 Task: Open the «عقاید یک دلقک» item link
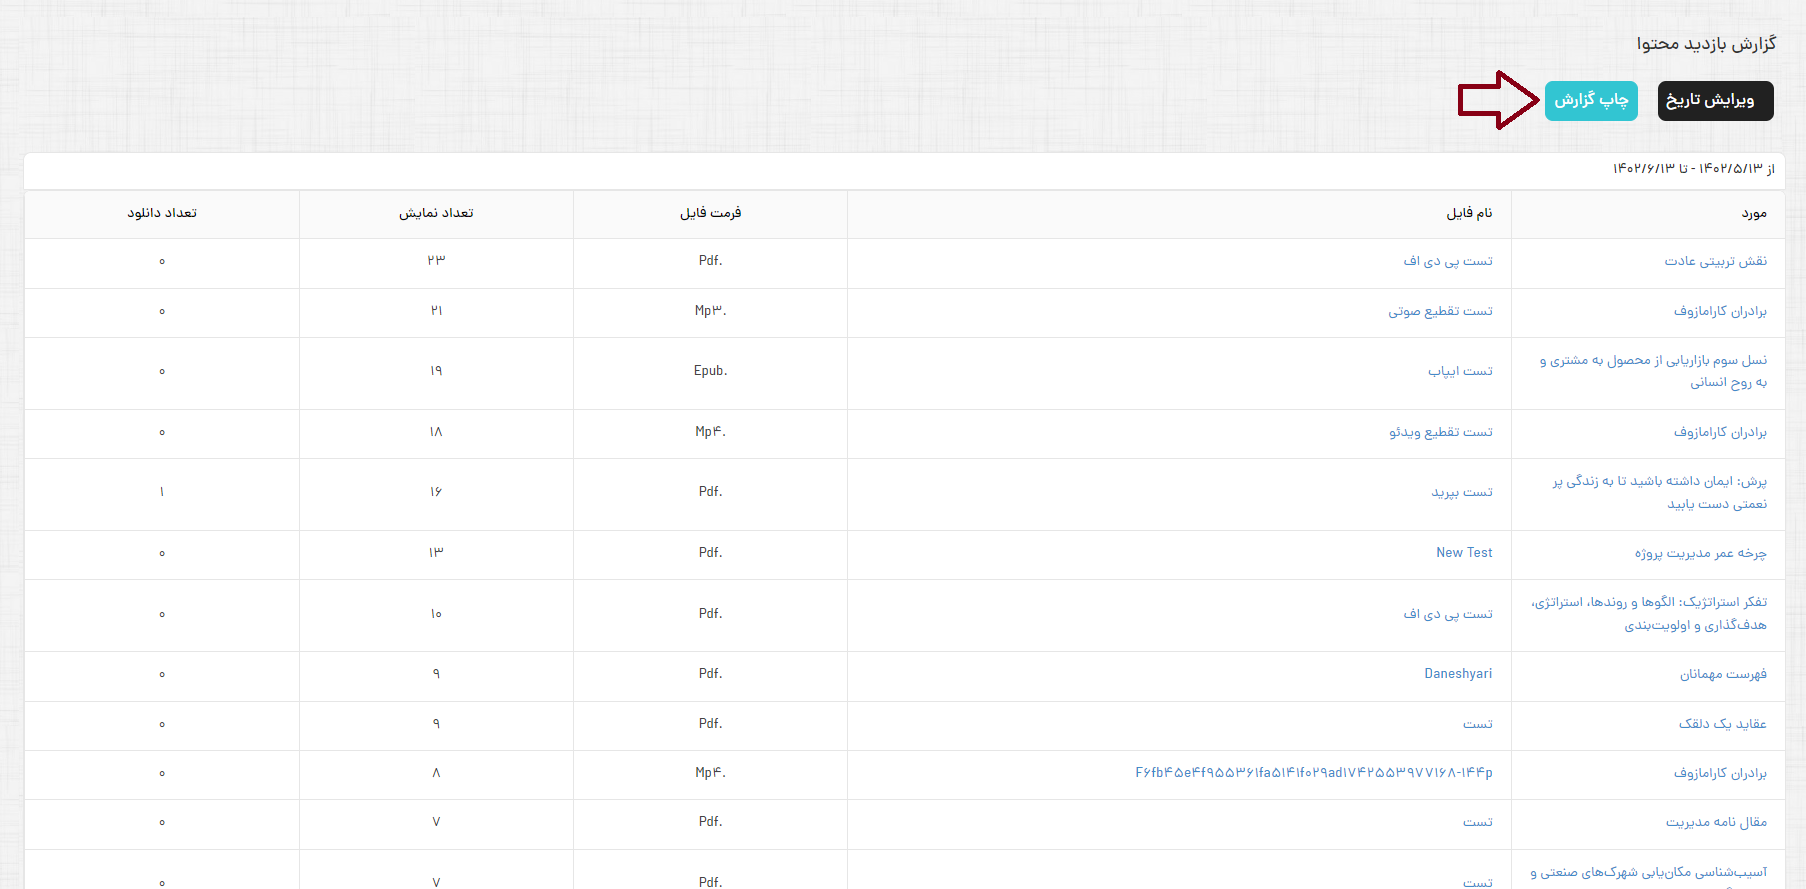(x=1722, y=723)
